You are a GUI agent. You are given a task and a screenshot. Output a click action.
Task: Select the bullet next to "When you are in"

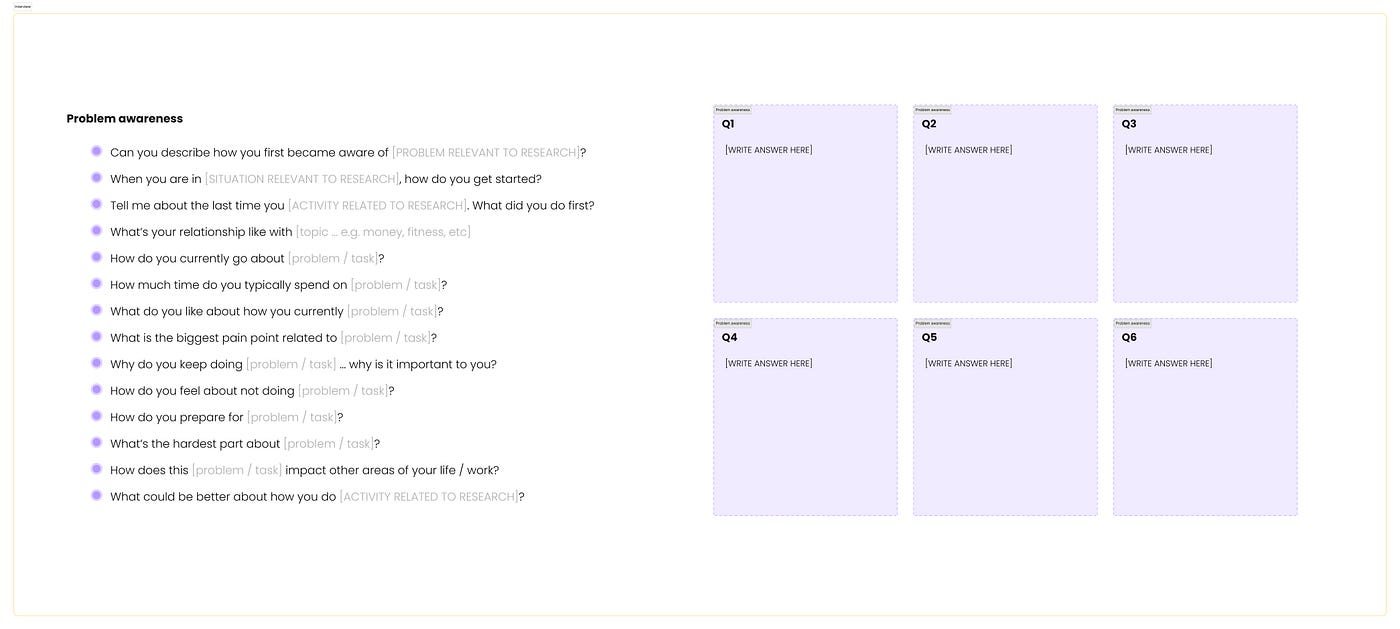(x=97, y=178)
